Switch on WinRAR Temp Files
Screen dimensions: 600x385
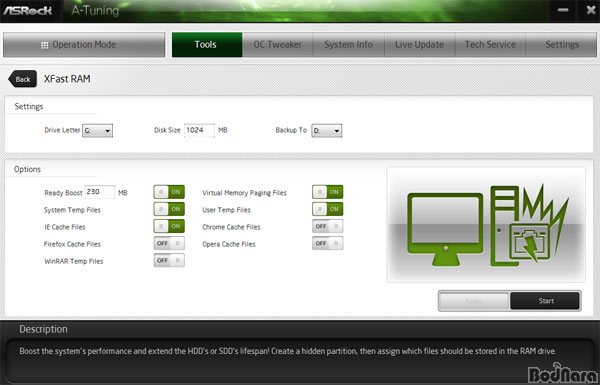[x=169, y=261]
